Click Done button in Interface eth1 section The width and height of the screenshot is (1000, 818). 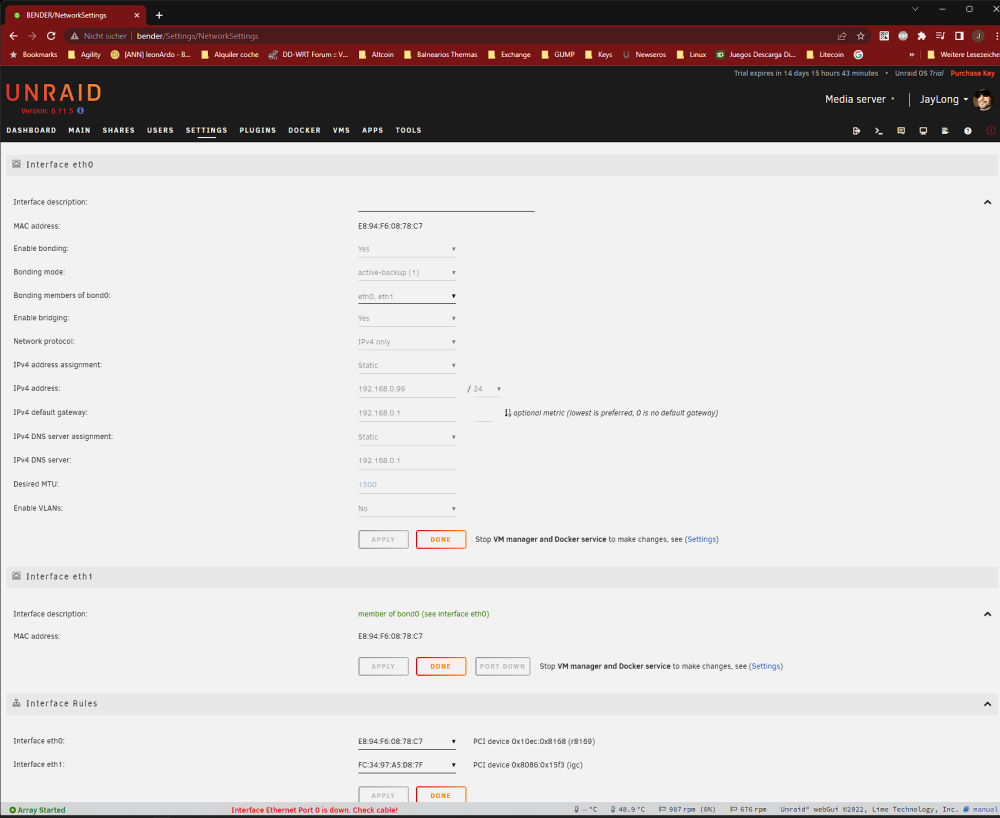click(x=441, y=666)
